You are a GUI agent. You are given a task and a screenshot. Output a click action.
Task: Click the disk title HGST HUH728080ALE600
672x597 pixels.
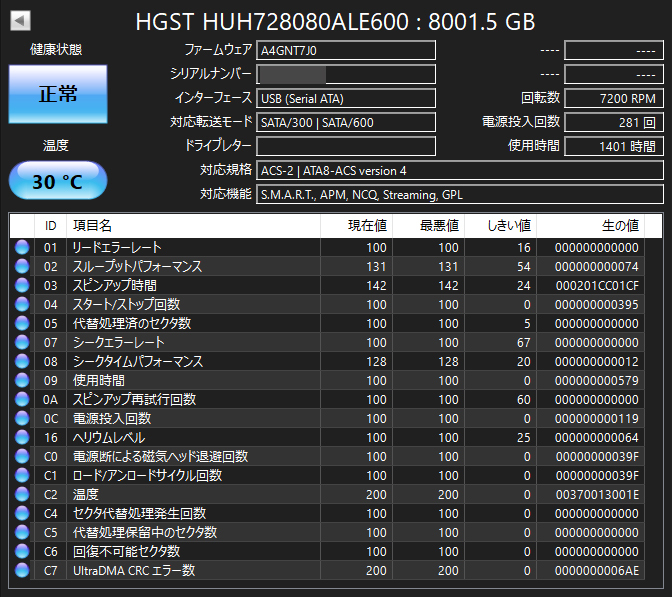272,21
